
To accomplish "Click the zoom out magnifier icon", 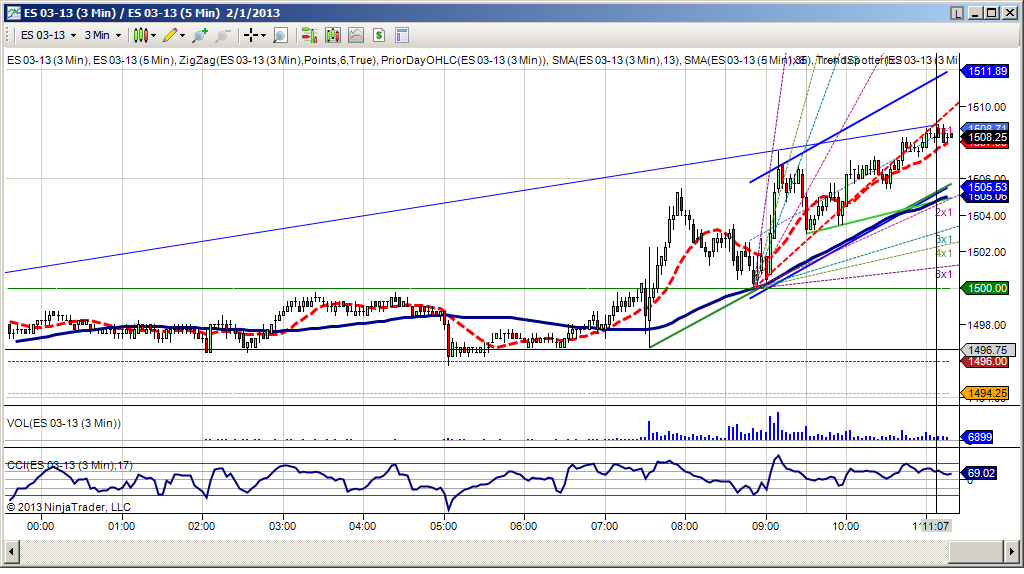I will point(223,35).
